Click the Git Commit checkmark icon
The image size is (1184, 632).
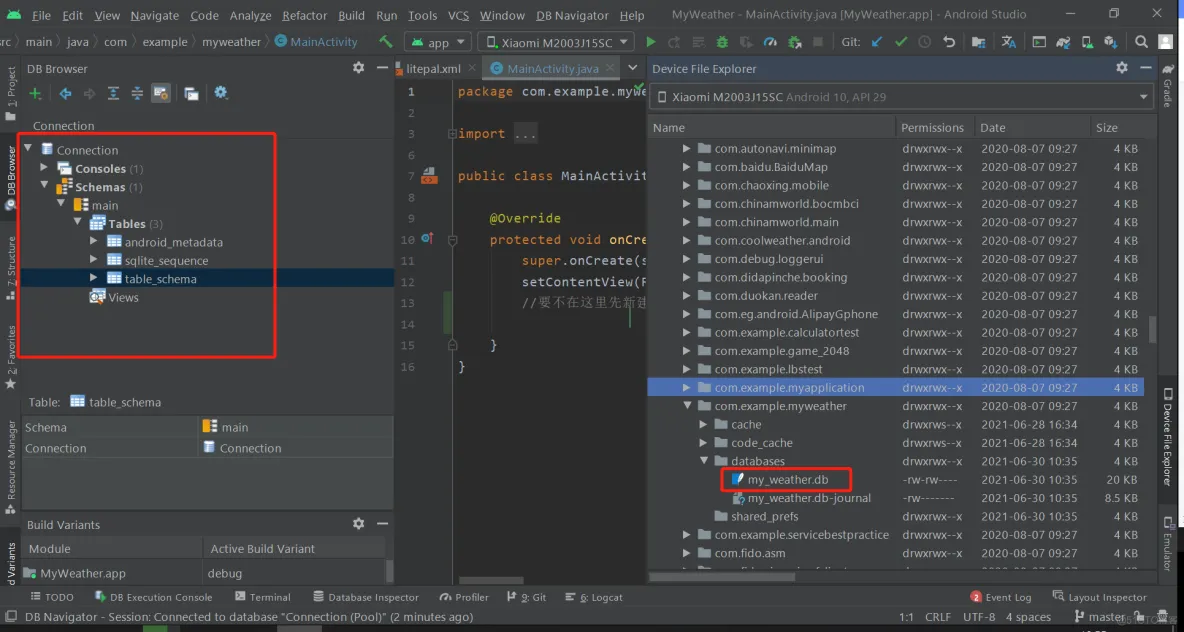[900, 42]
